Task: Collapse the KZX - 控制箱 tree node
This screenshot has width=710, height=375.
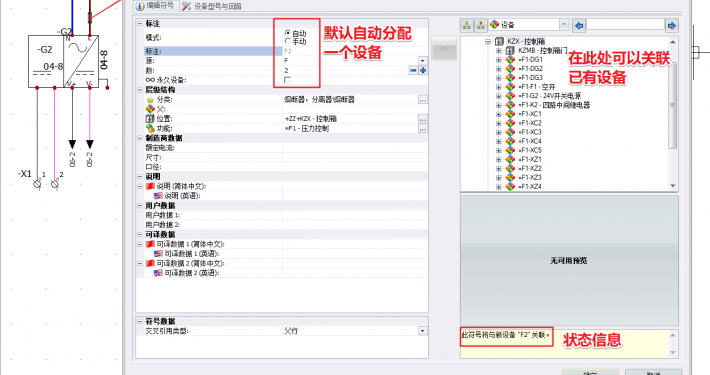Action: point(488,41)
